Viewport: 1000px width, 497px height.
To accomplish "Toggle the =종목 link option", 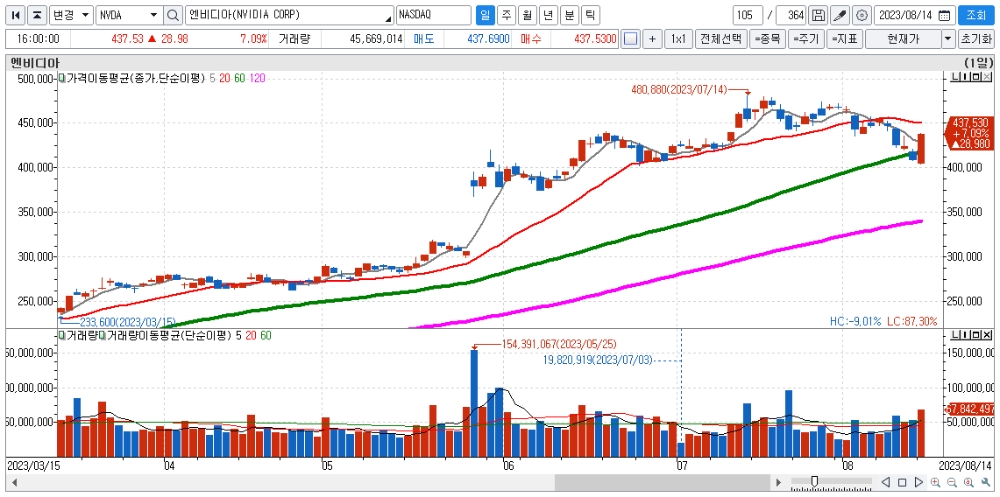I will 767,39.
